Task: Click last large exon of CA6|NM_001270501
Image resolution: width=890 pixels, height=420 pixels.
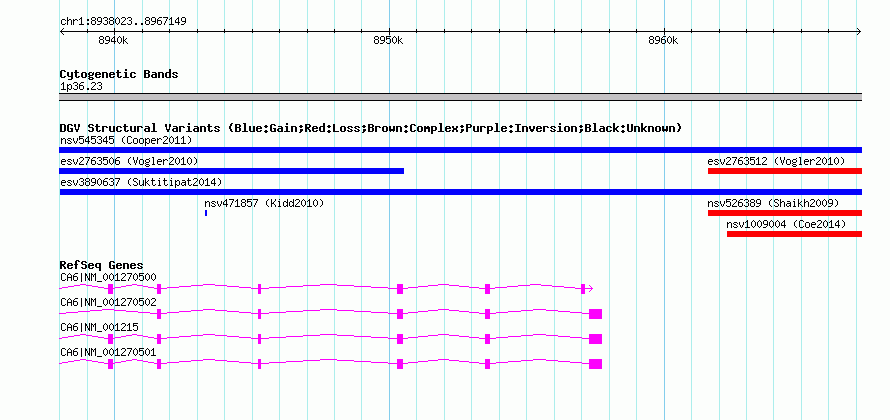Action: point(595,364)
